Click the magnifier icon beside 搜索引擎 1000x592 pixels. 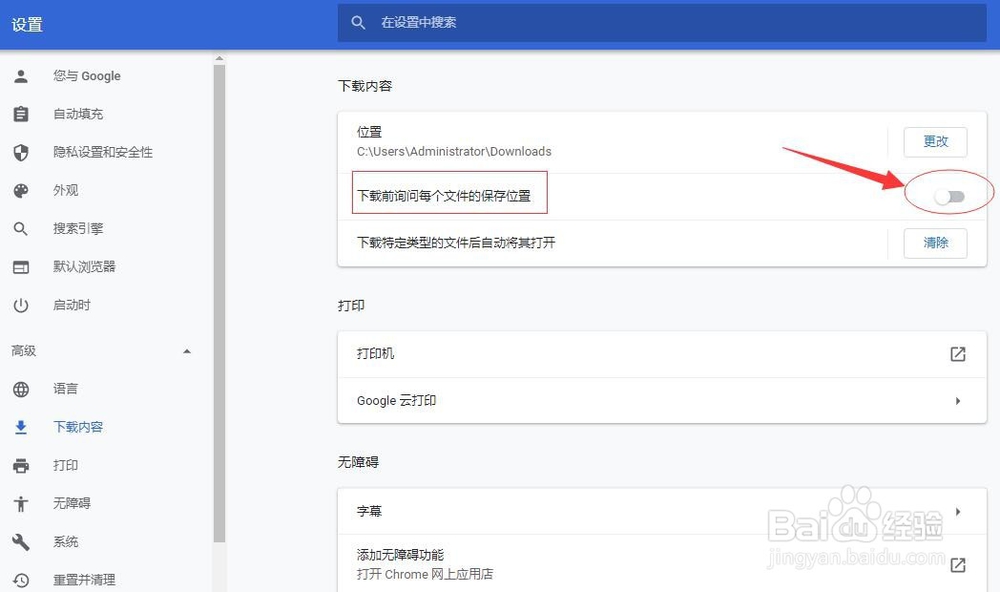tap(21, 228)
